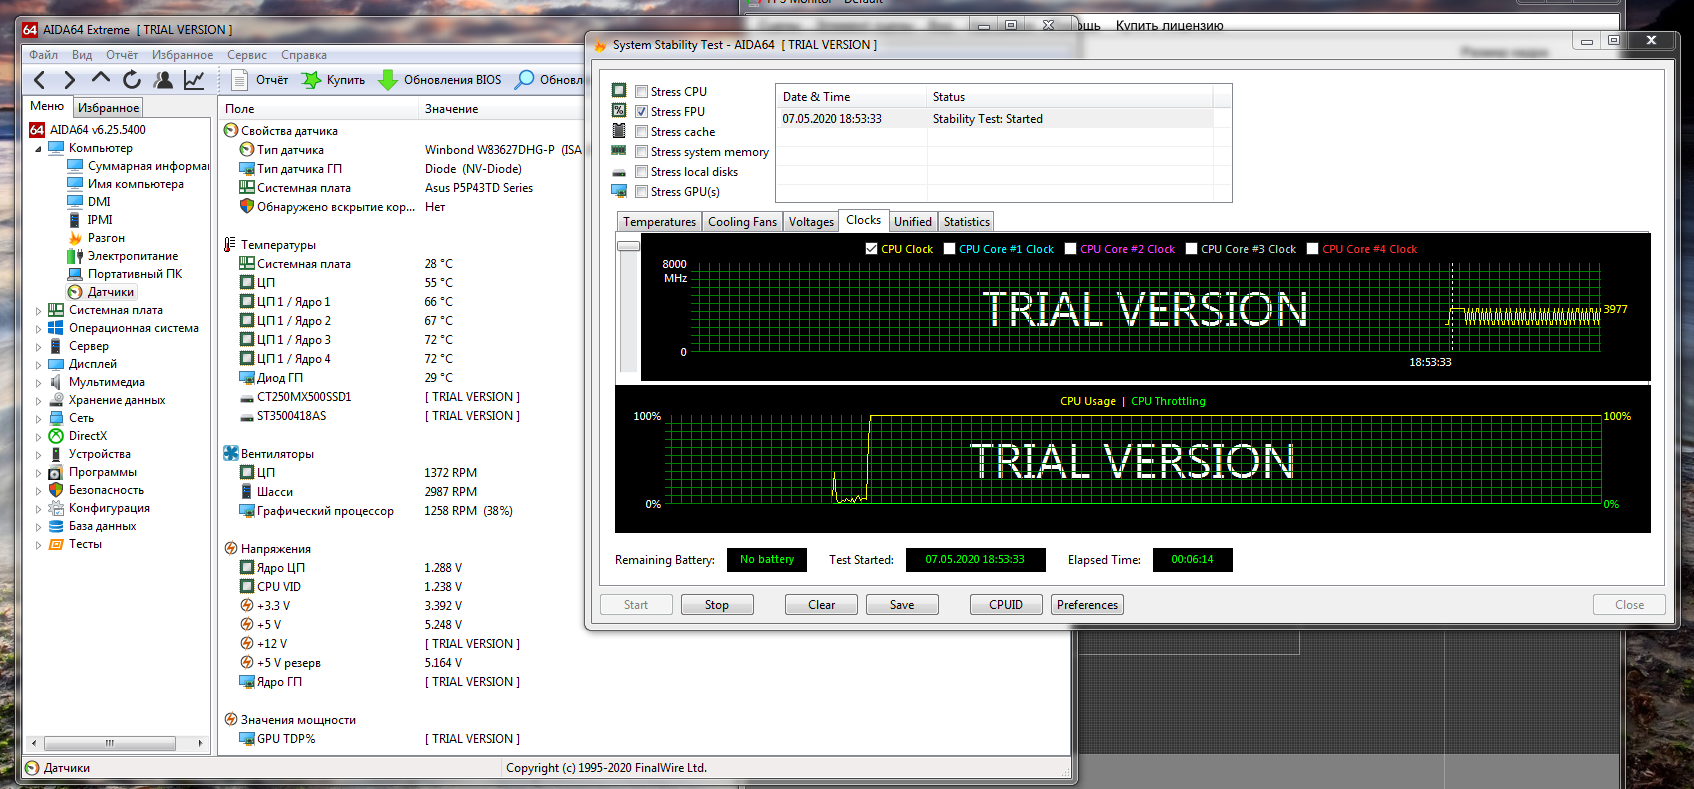This screenshot has width=1694, height=789.
Task: Open Обновления BIOS from the toolbar
Action: click(440, 80)
